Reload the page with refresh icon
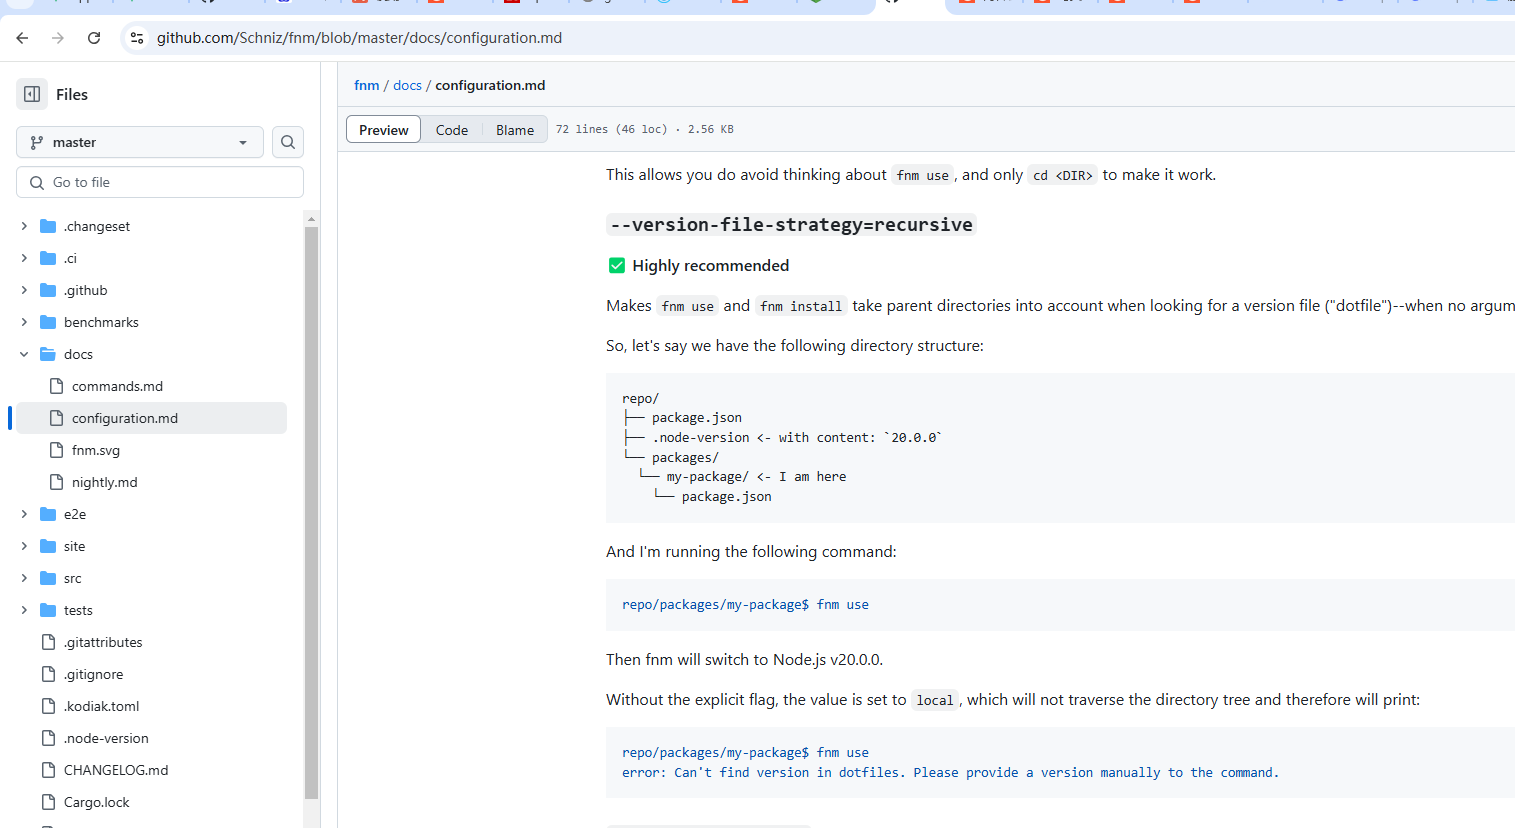1515x828 pixels. 94,38
